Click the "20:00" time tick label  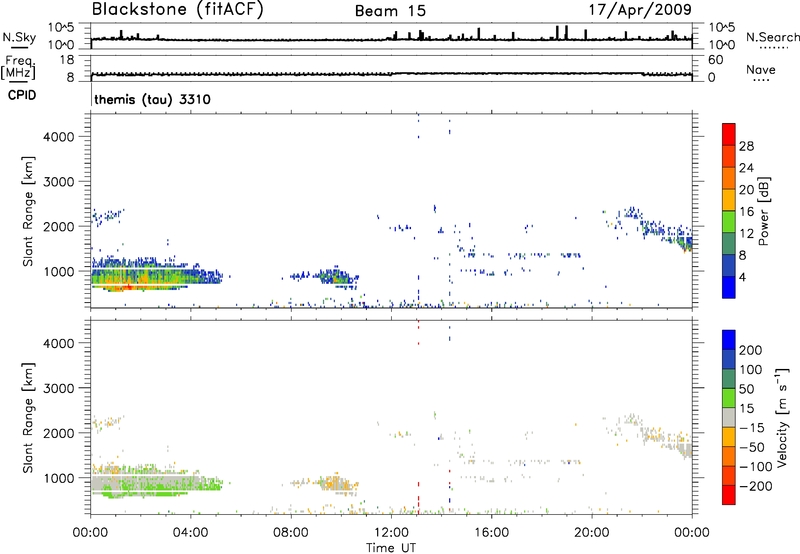591,533
